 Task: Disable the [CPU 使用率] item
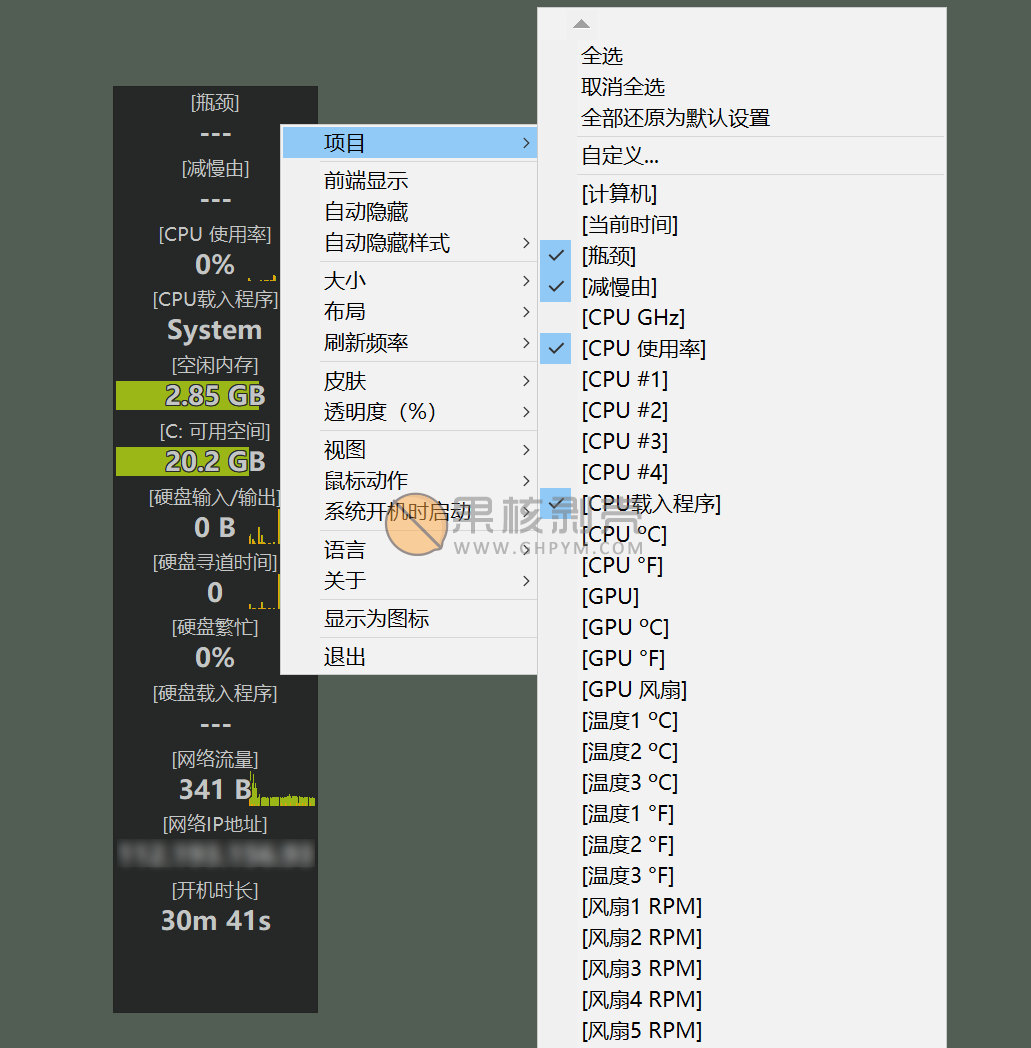click(641, 348)
